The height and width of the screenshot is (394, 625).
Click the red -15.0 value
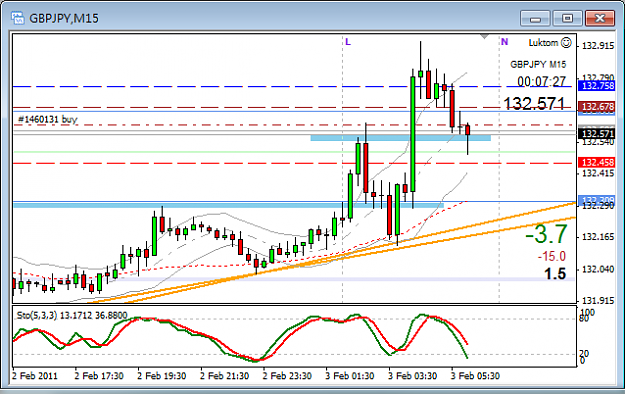(552, 256)
